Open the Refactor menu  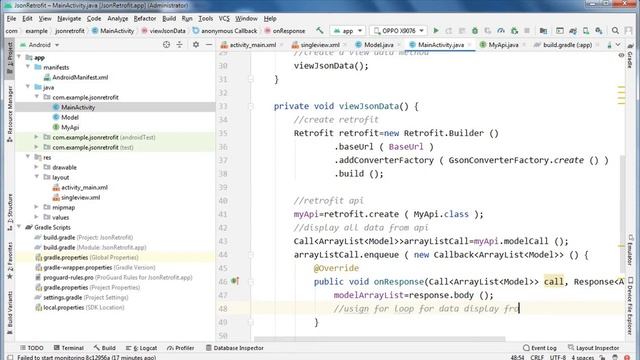(x=145, y=18)
